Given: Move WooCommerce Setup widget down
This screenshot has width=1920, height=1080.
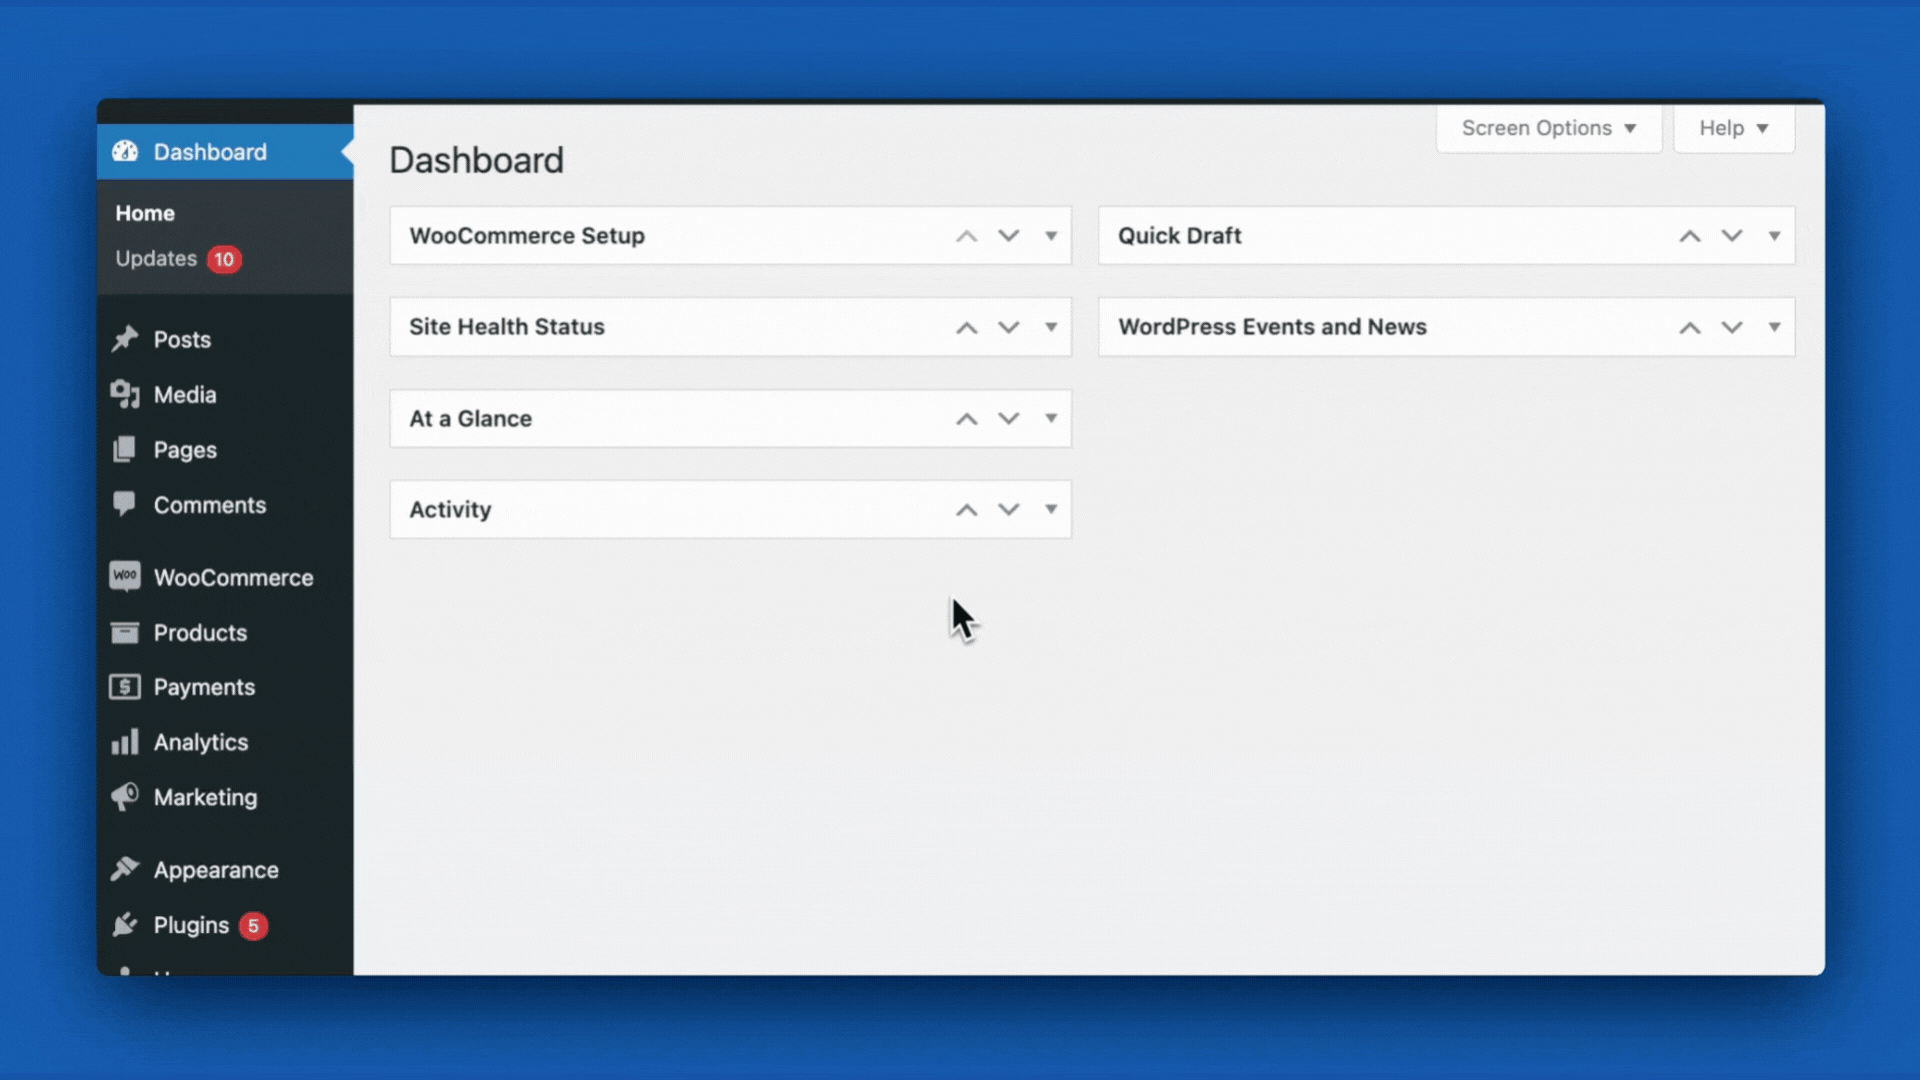Looking at the screenshot, I should point(1009,236).
